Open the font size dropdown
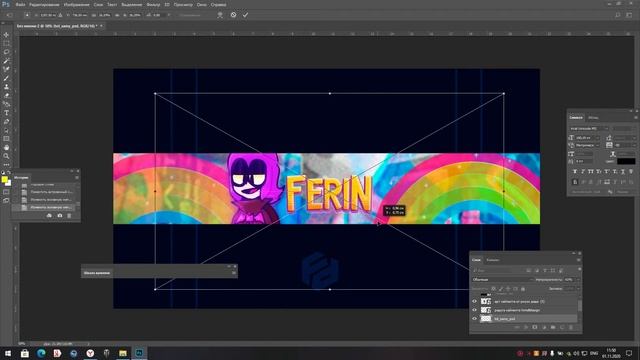This screenshot has height=360, width=640. coord(598,138)
